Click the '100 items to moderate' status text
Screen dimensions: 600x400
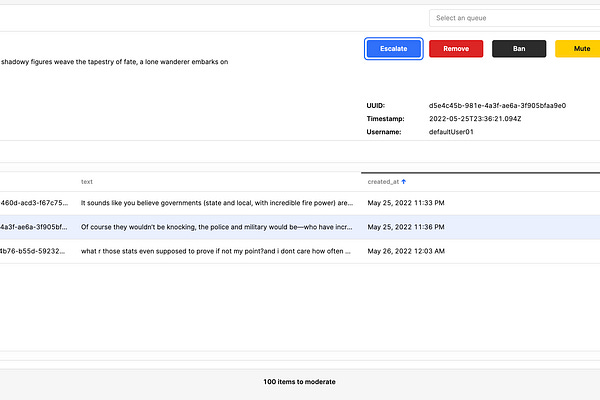click(299, 382)
